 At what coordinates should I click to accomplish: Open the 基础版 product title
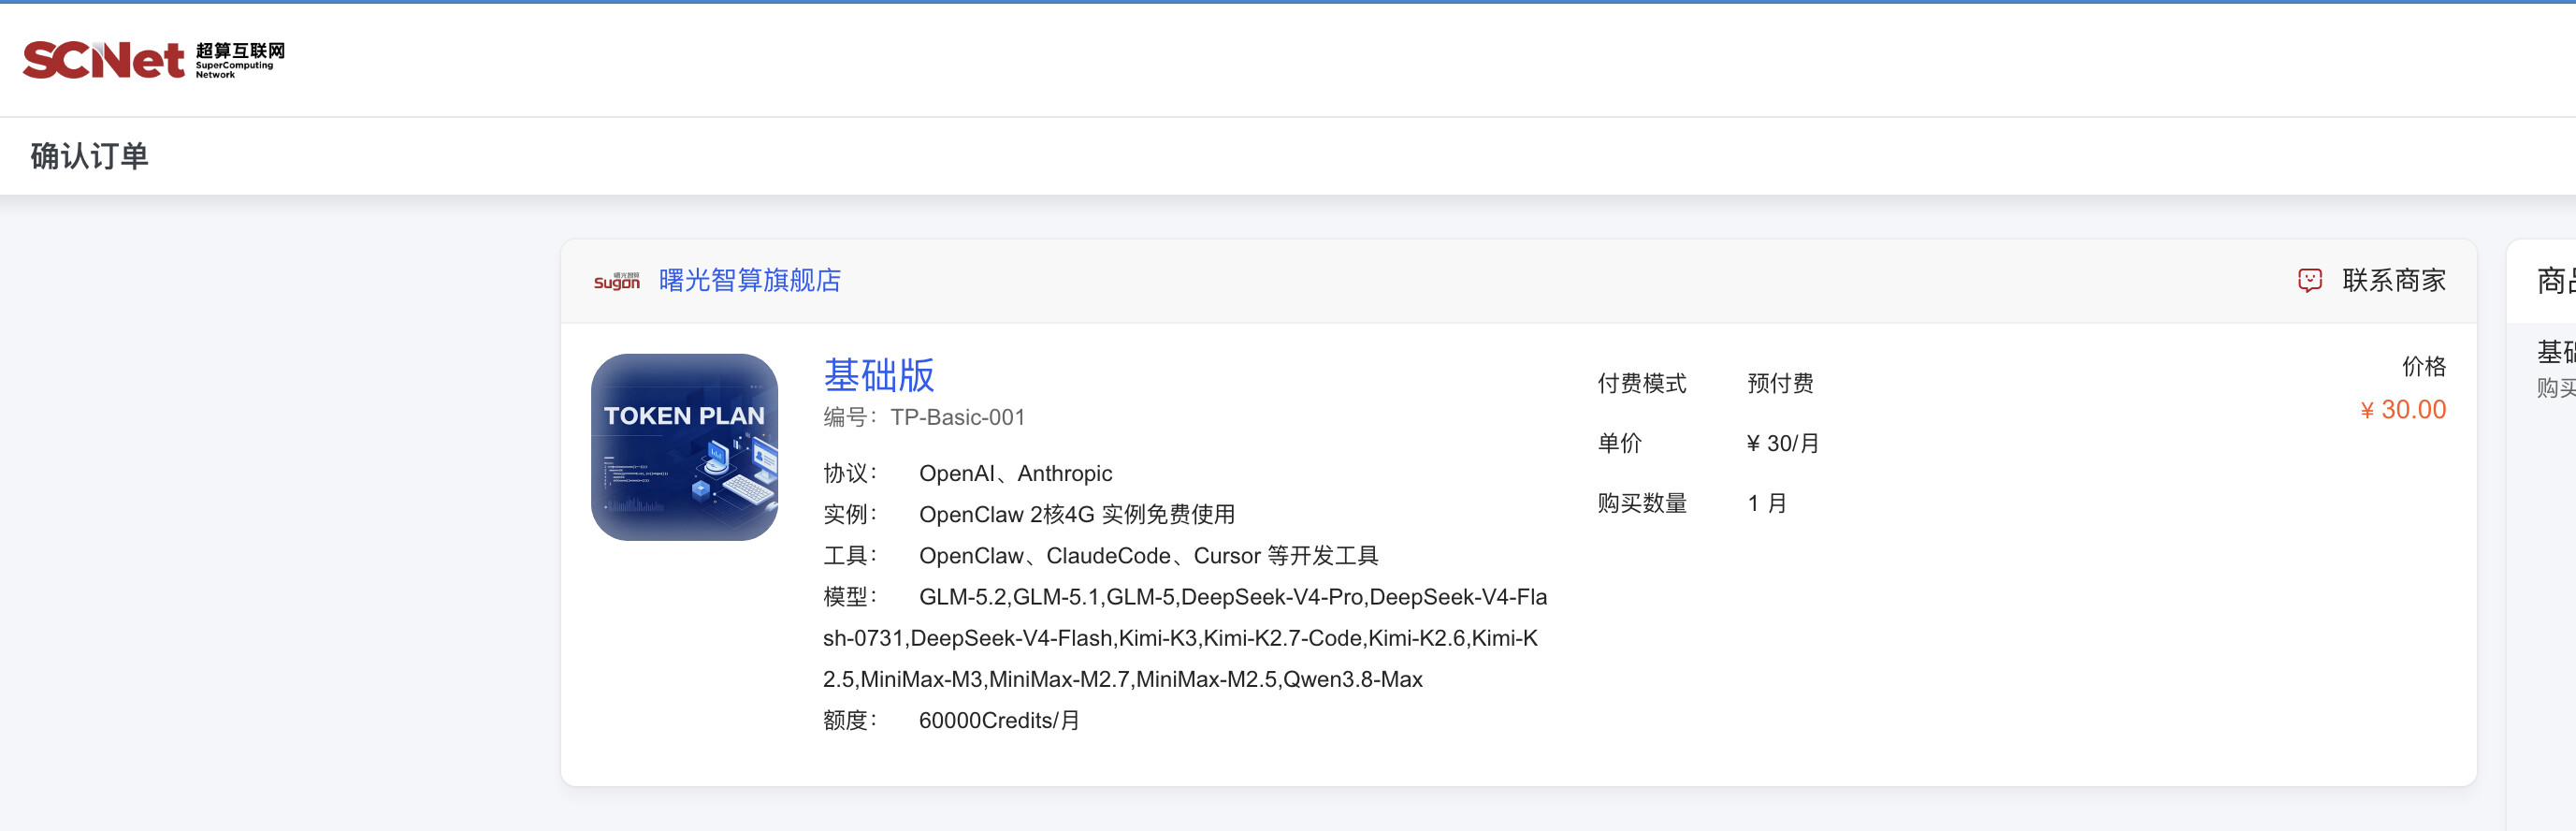point(878,375)
